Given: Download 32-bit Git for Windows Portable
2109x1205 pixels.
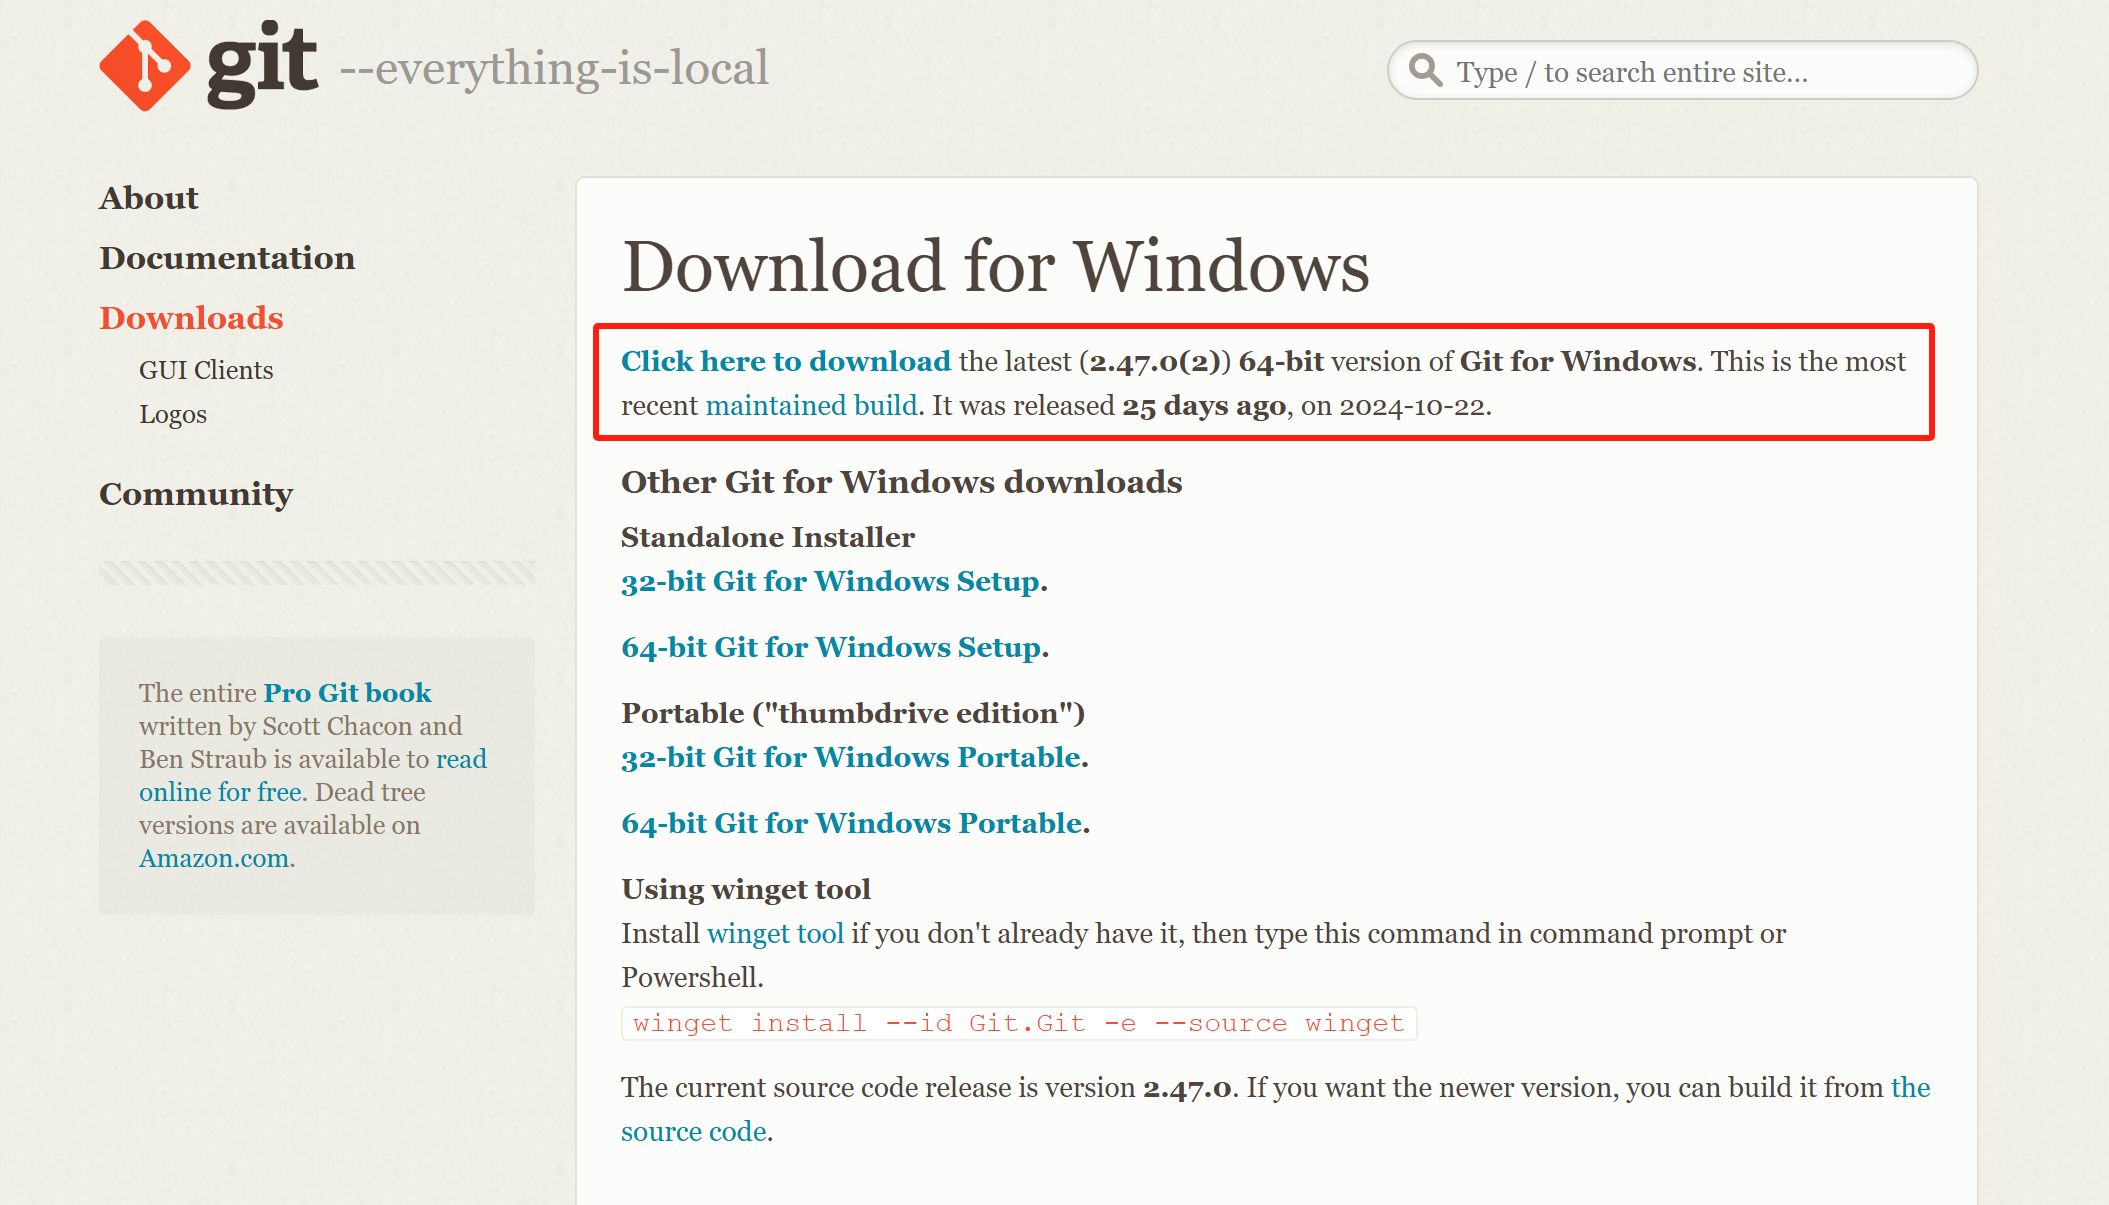Looking at the screenshot, I should point(852,758).
